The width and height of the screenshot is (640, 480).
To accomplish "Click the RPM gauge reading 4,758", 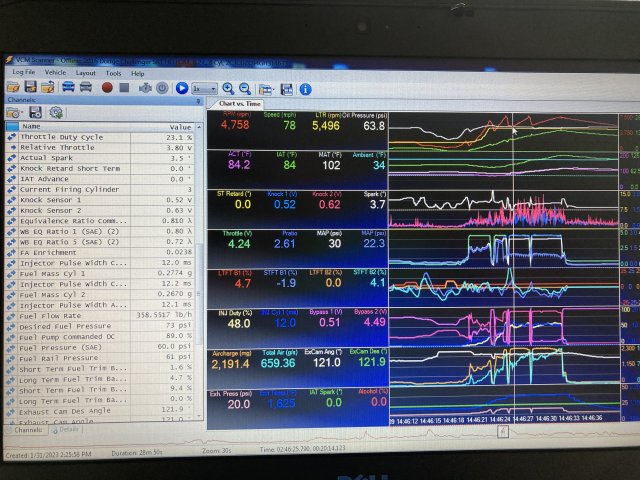I will click(235, 125).
